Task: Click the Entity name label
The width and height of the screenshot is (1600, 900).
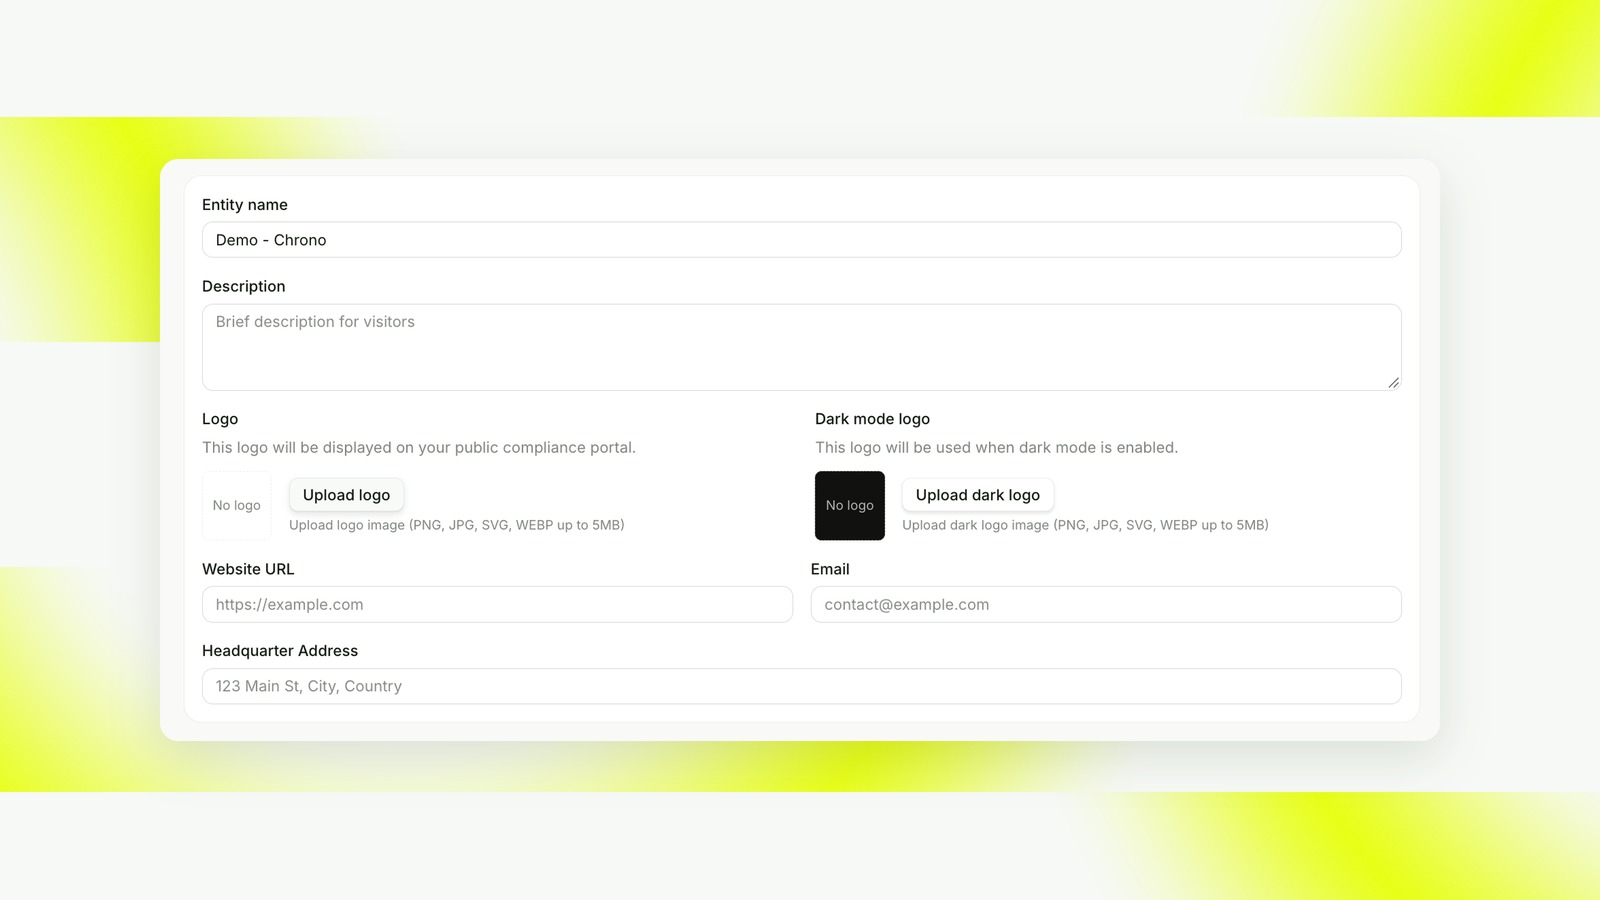Action: (x=245, y=205)
